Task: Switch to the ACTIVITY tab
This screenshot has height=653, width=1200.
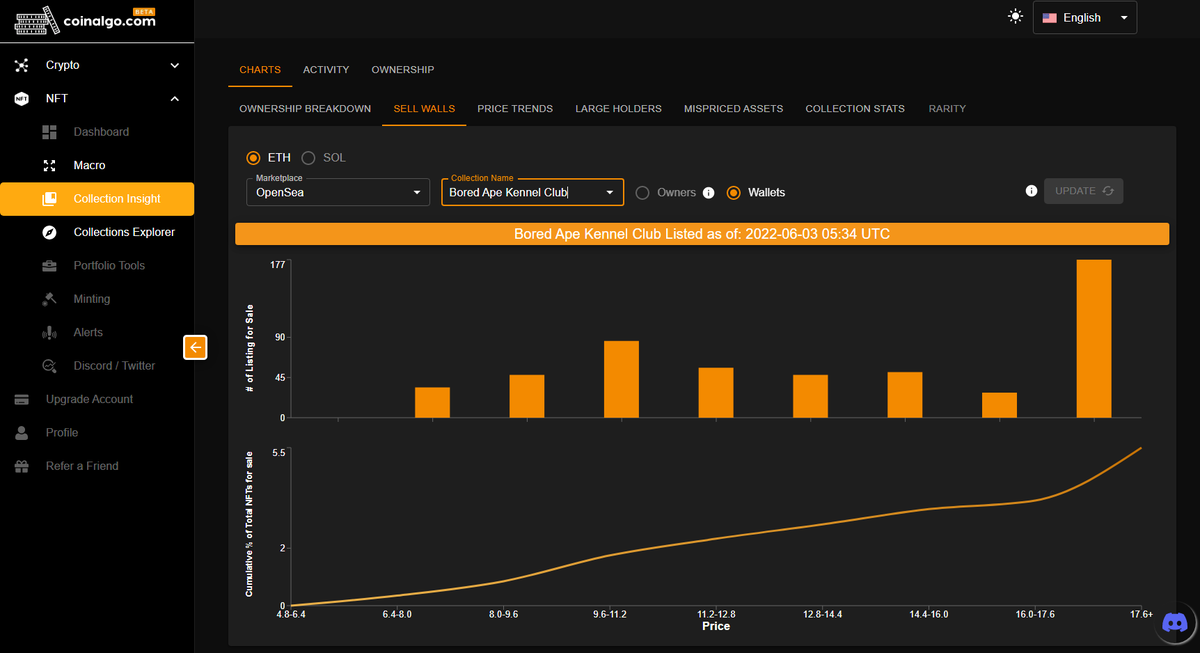Action: point(326,70)
